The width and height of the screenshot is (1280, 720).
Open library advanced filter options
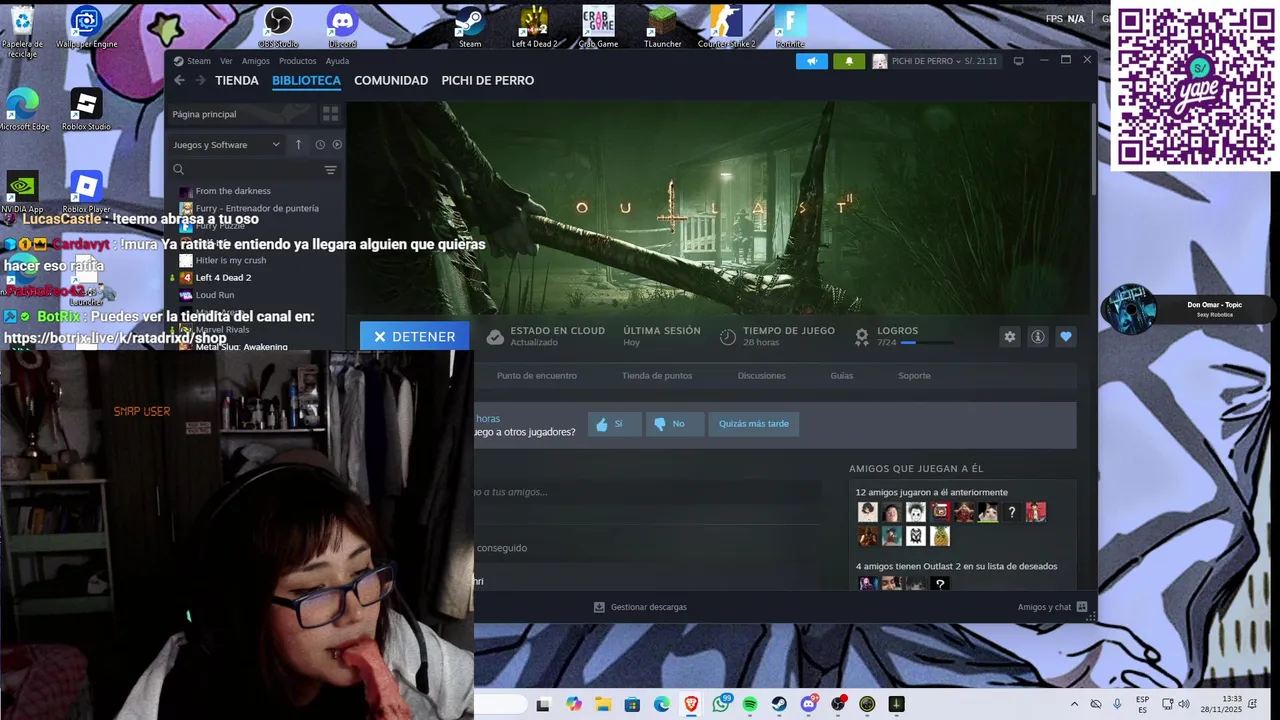point(330,170)
